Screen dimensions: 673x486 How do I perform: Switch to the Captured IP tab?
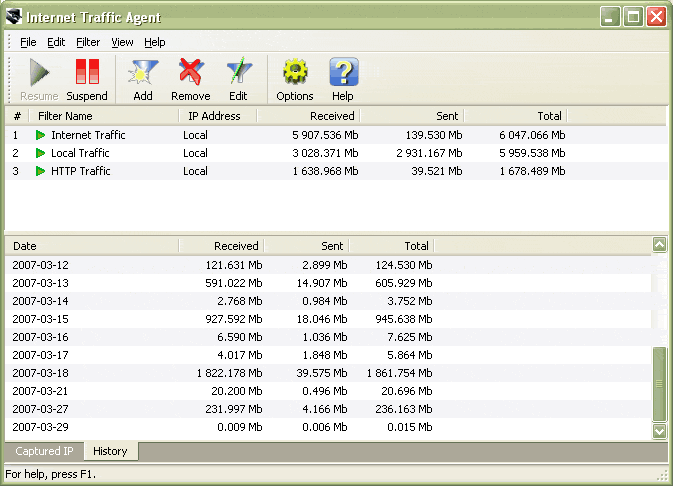44,451
